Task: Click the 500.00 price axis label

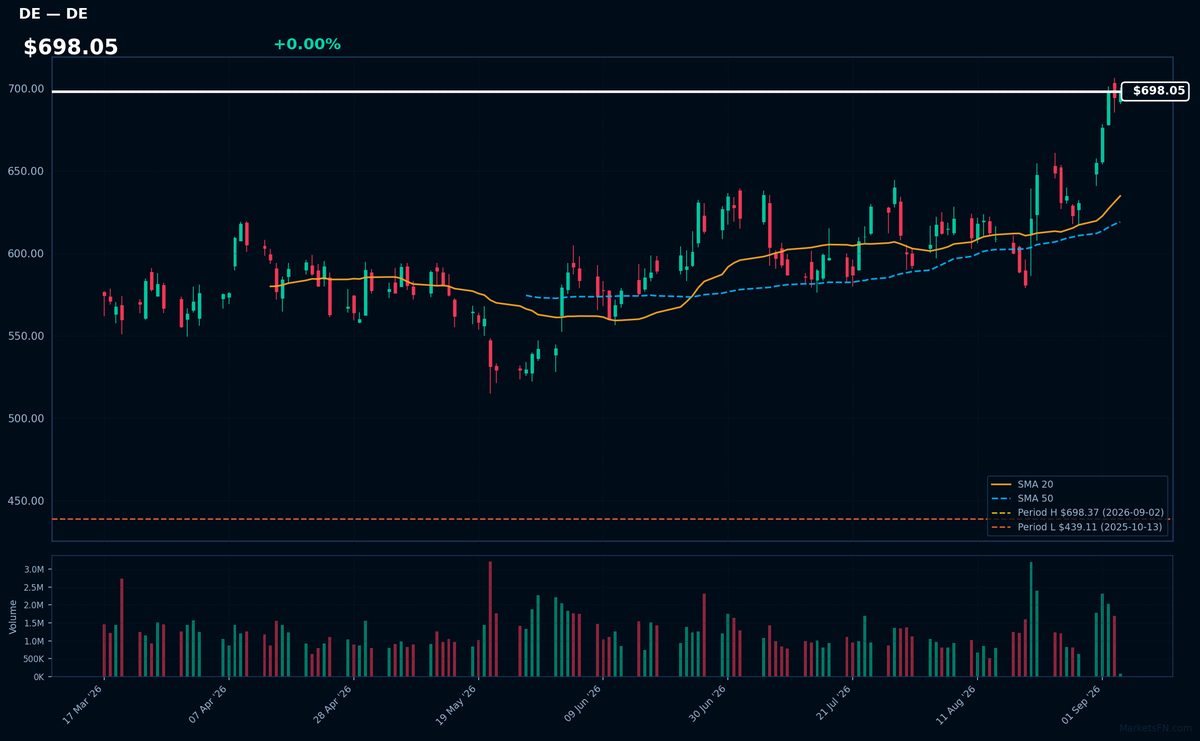Action: pyautogui.click(x=27, y=419)
